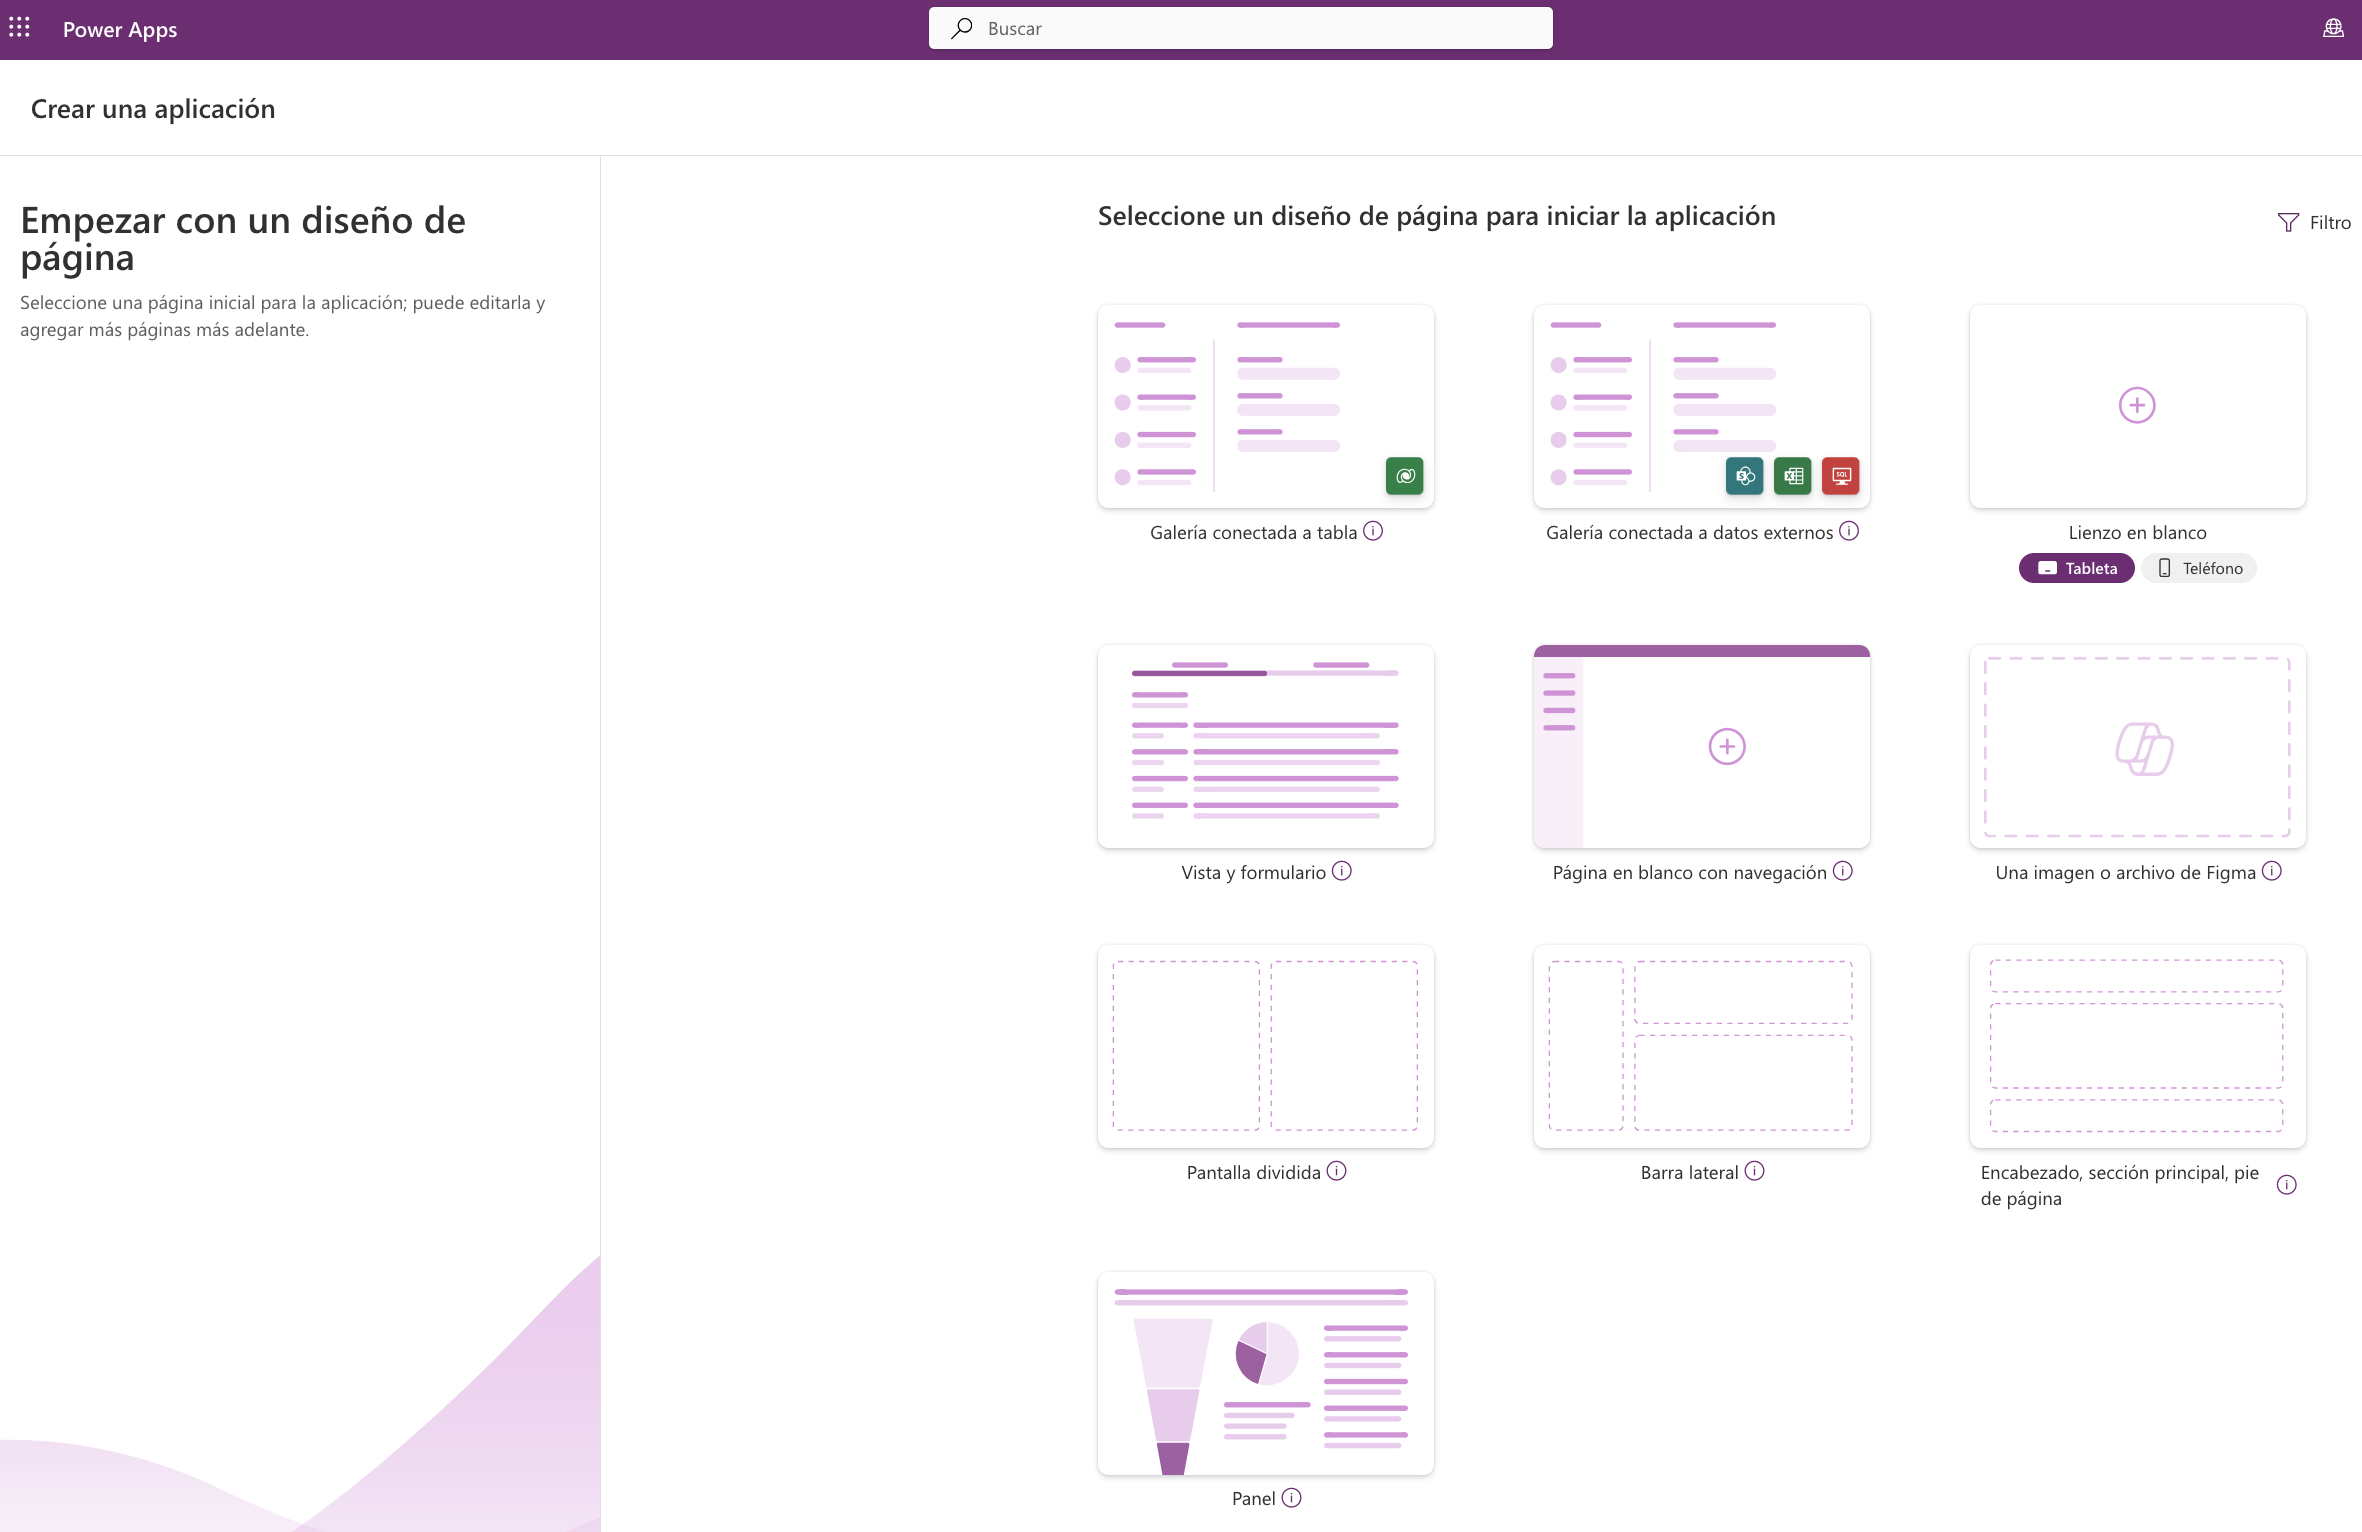Show info for Vista y formulario

[x=1342, y=871]
